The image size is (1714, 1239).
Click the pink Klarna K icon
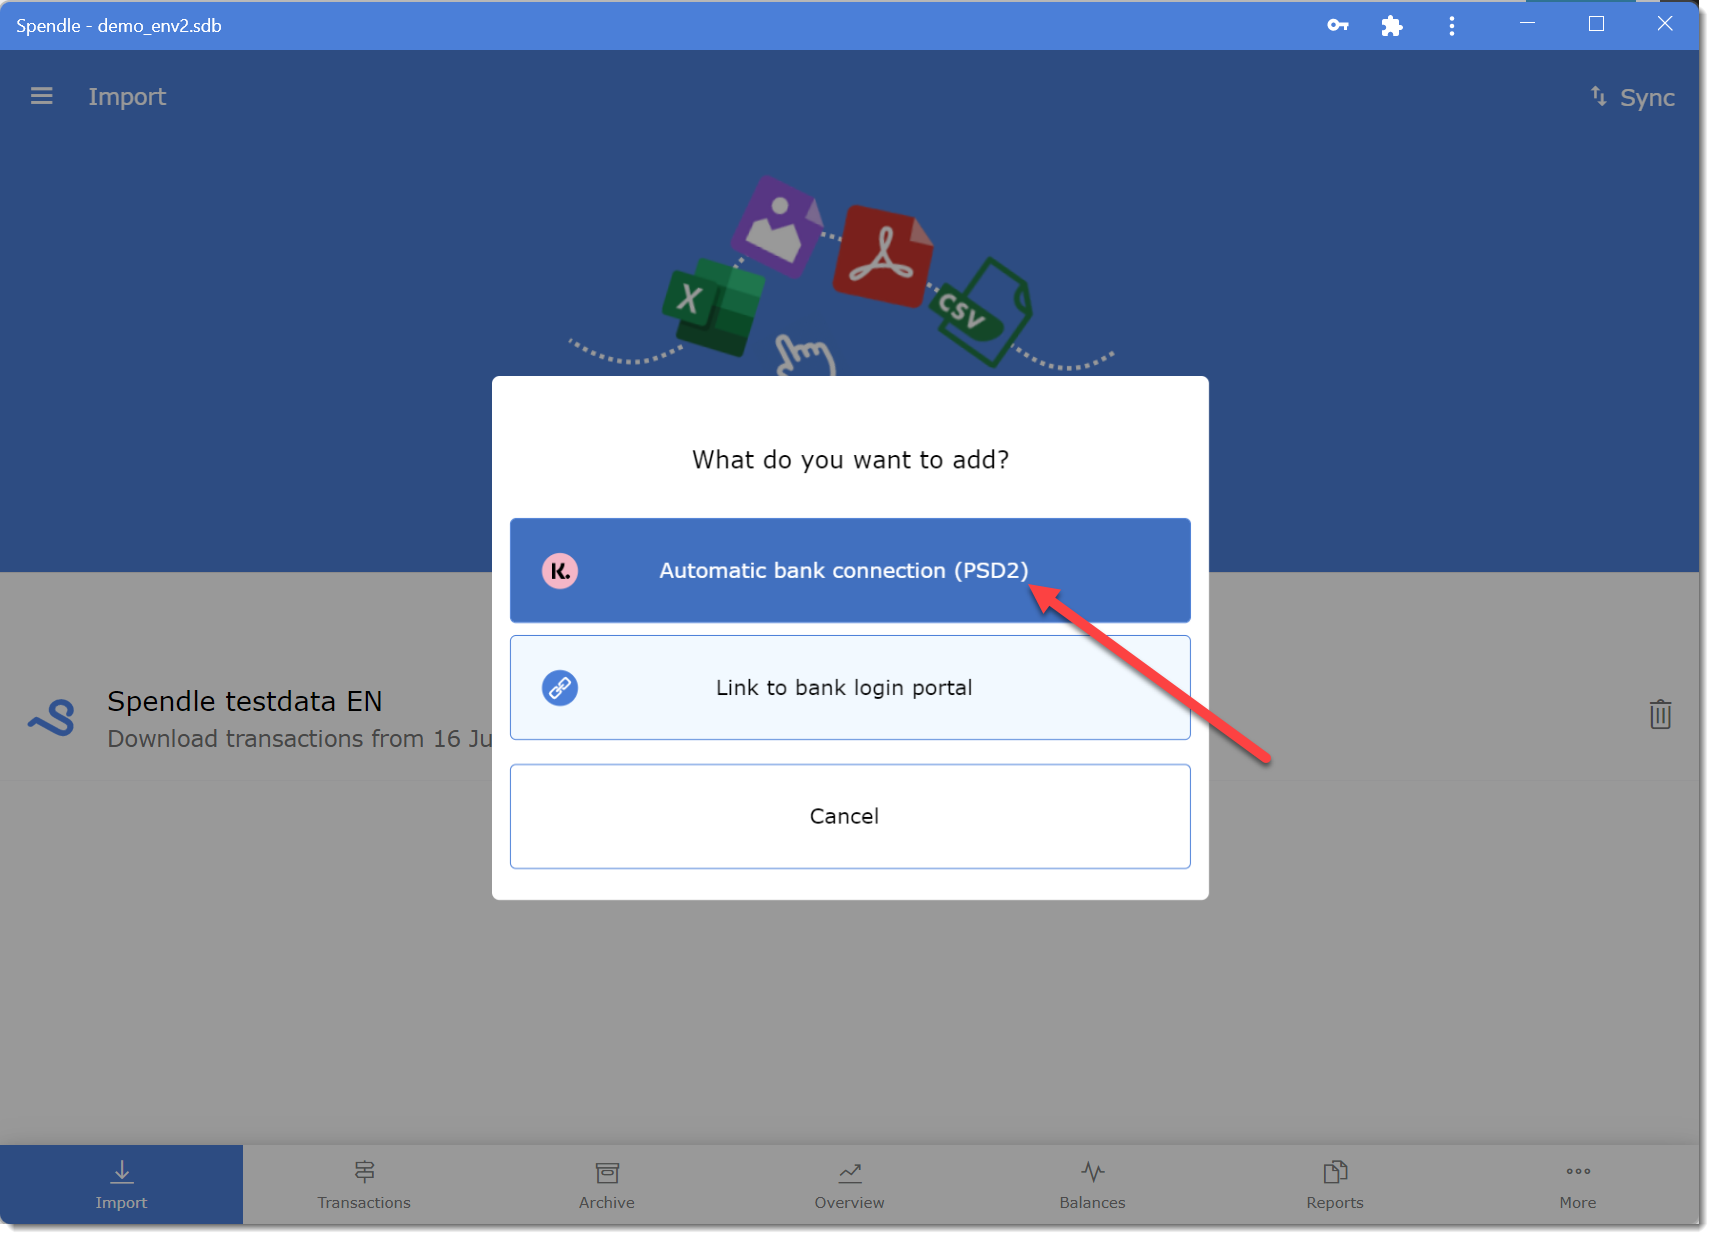point(560,571)
